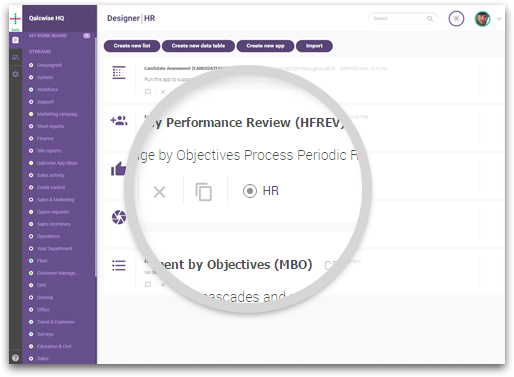Click the add-person icon in app list
The height and width of the screenshot is (377, 514).
click(x=119, y=120)
